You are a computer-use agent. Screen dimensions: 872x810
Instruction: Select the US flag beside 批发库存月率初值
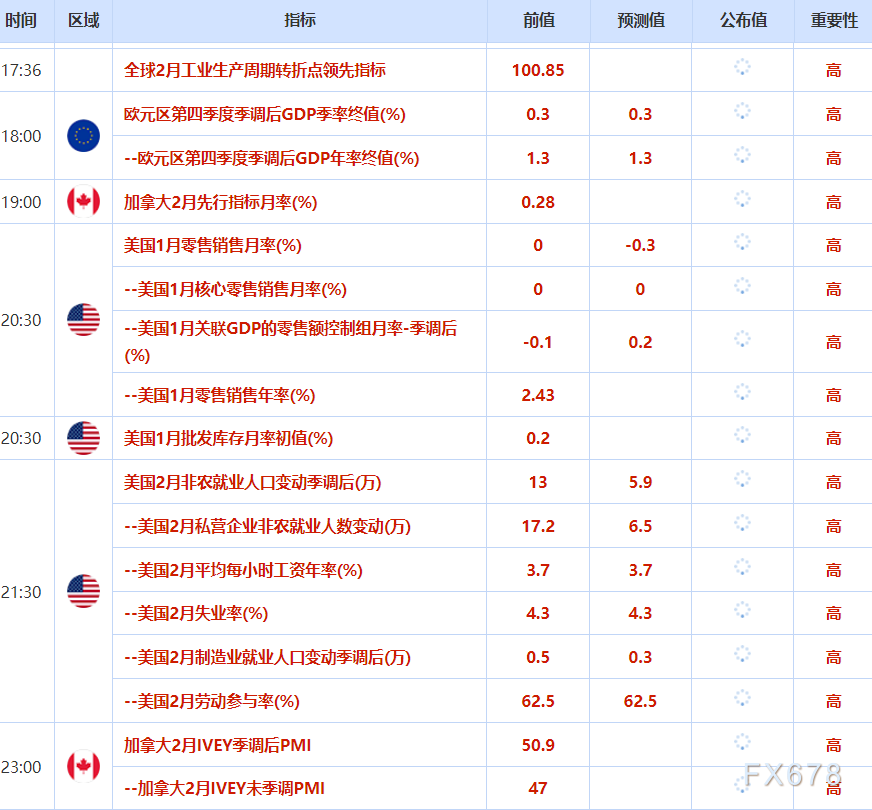coord(83,438)
